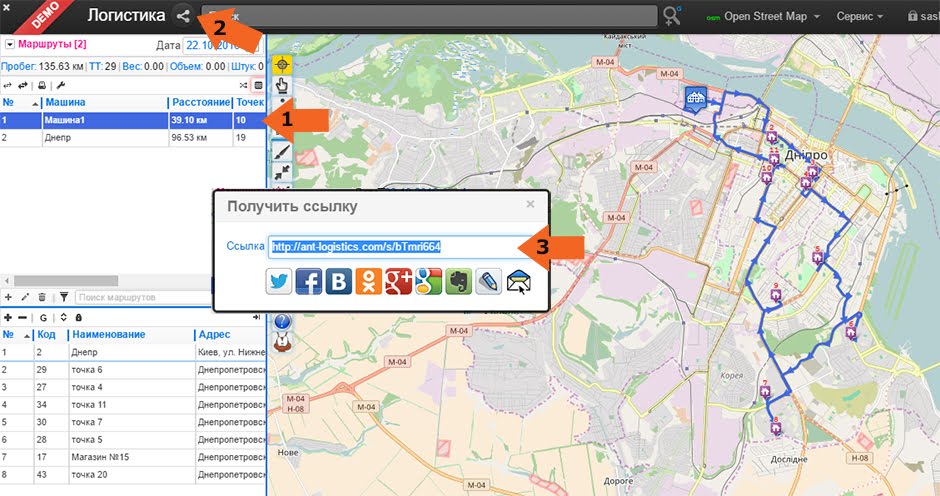
Task: Close the Получить ссылку dialog
Action: pos(530,204)
